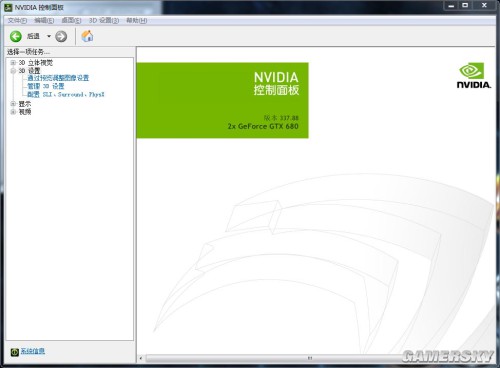Open the 3D 设置 menu

pyautogui.click(x=104, y=21)
